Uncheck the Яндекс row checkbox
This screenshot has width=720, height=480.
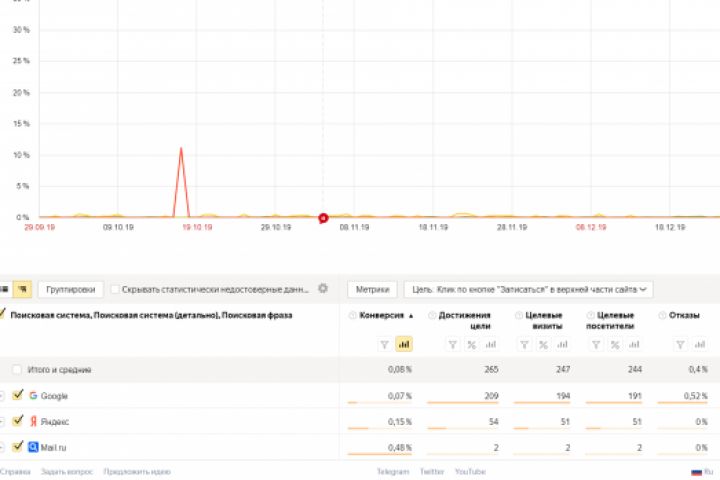(17, 421)
